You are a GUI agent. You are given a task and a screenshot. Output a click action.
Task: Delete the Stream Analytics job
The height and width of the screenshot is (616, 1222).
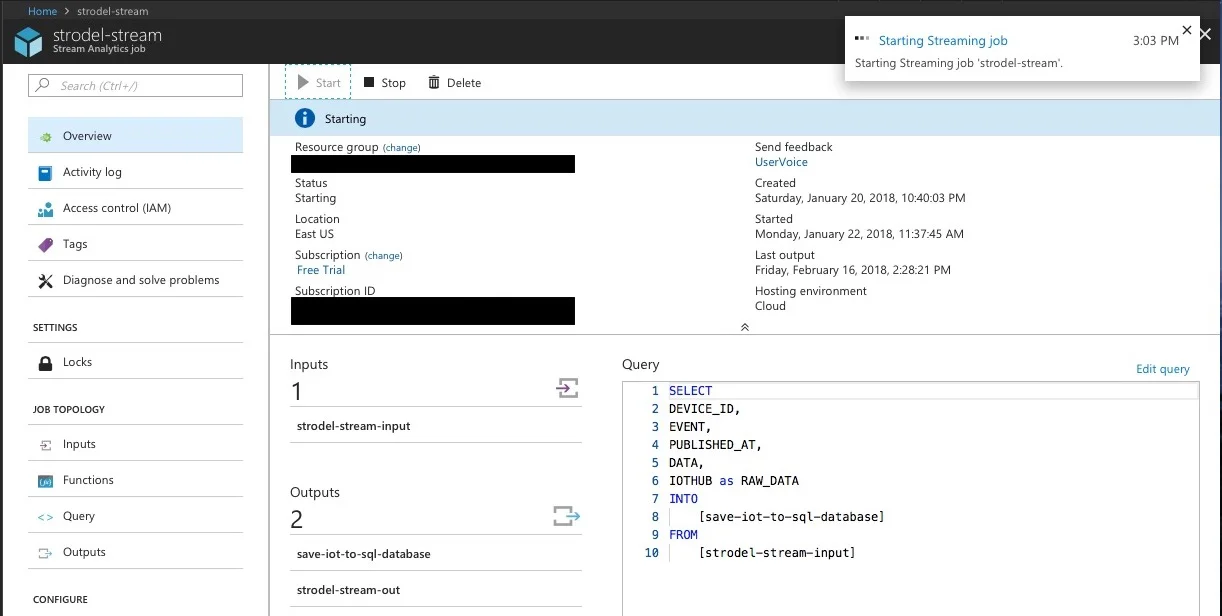pyautogui.click(x=455, y=83)
